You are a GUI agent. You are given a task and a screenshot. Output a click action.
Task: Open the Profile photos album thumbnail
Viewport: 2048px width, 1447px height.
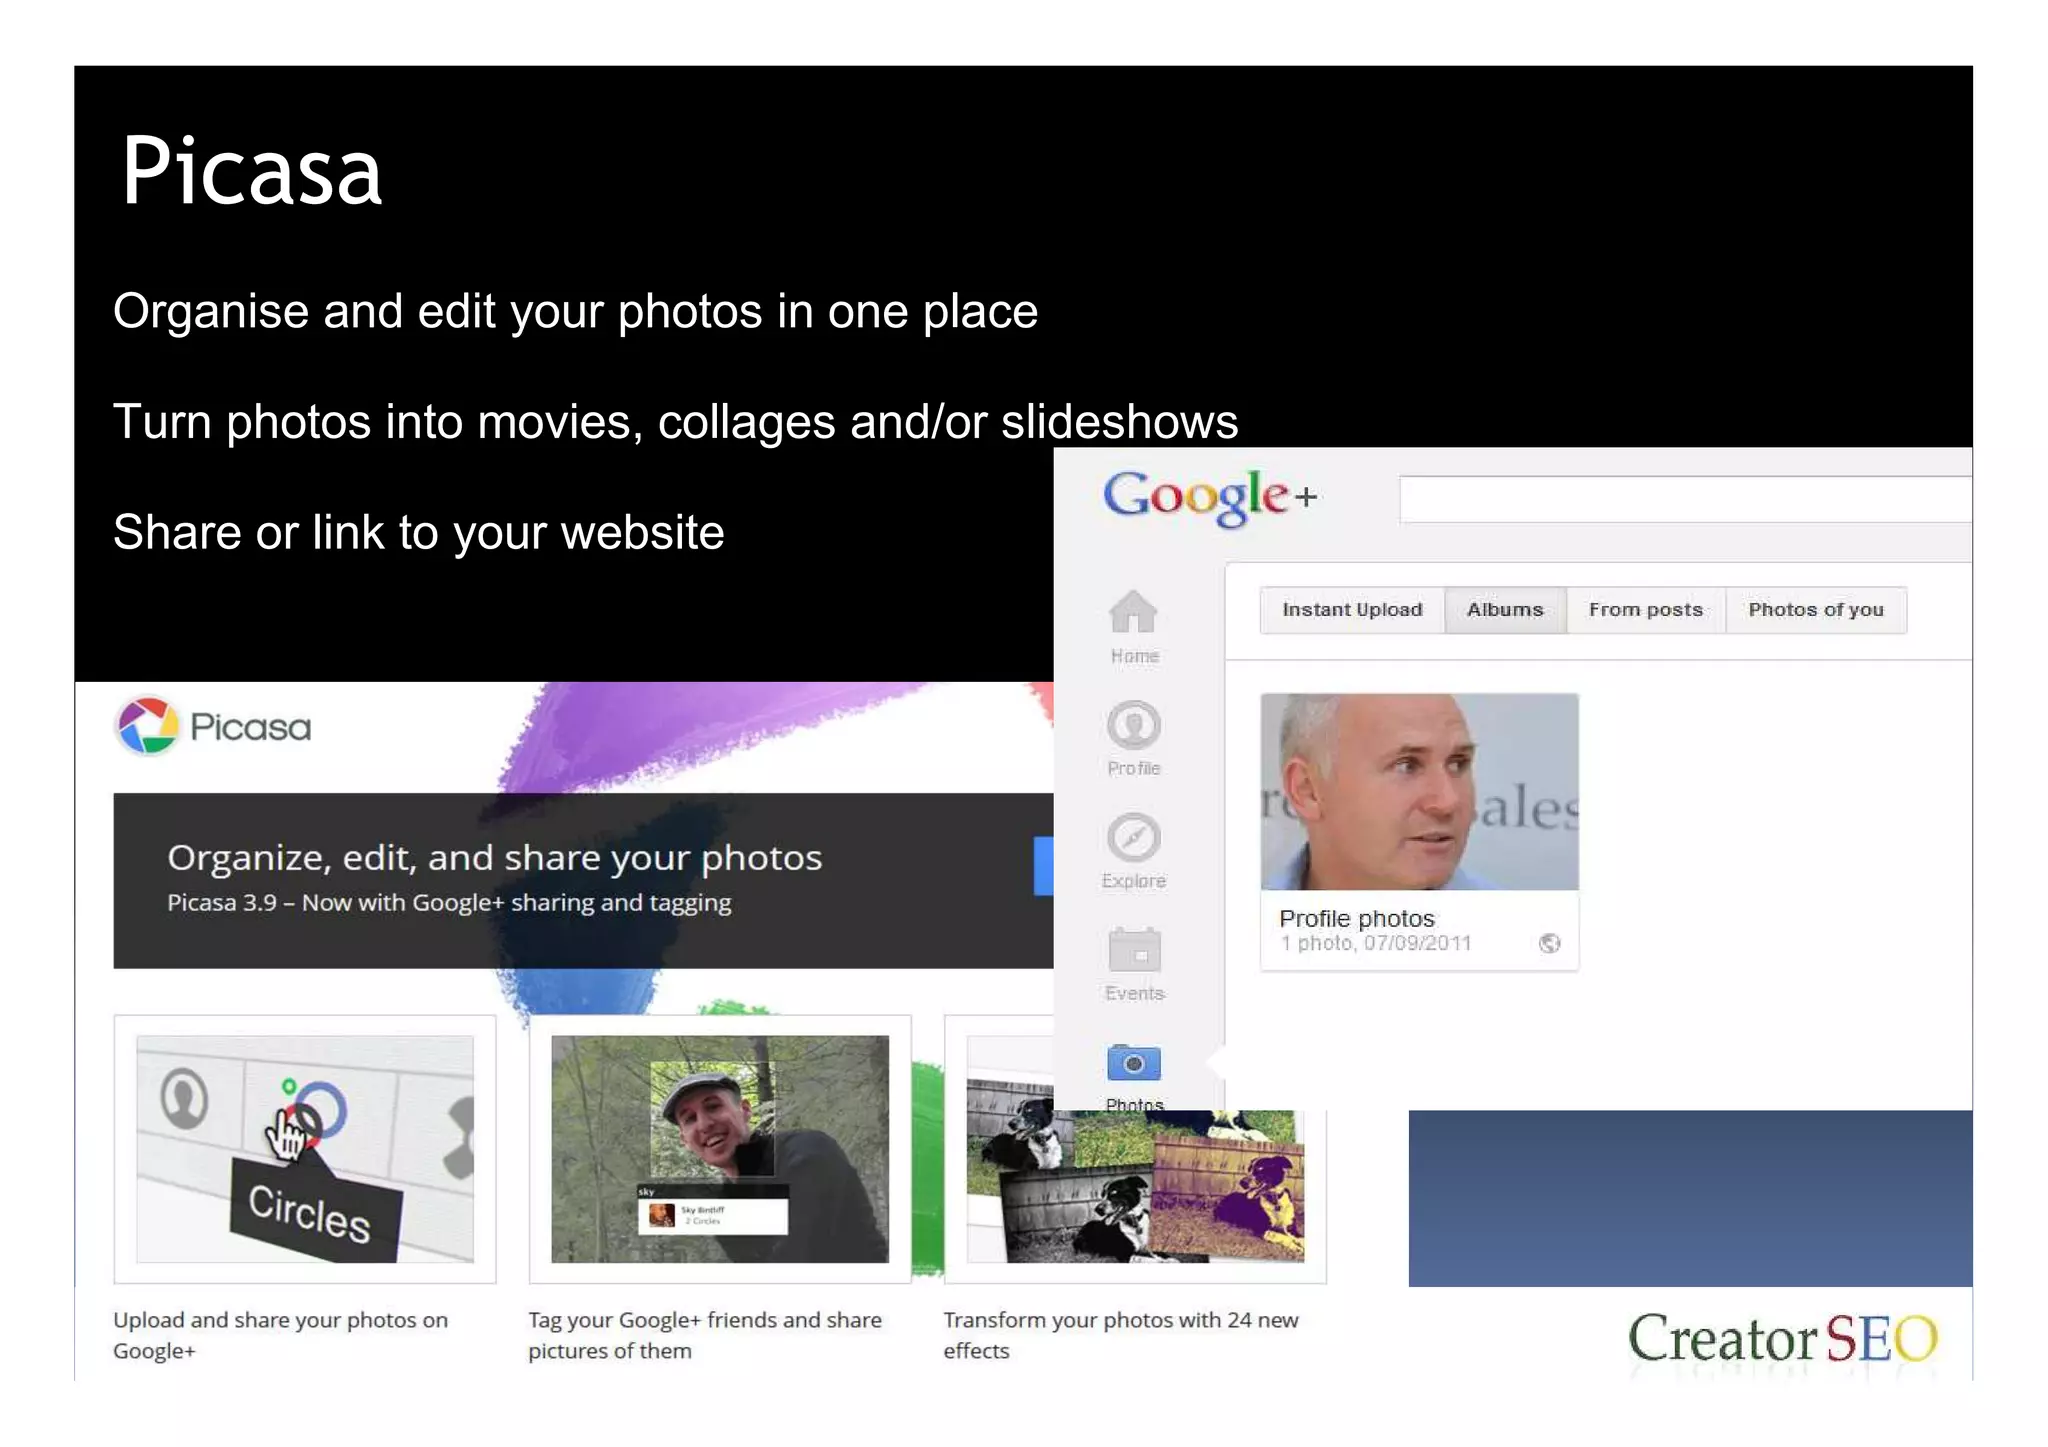tap(1419, 792)
